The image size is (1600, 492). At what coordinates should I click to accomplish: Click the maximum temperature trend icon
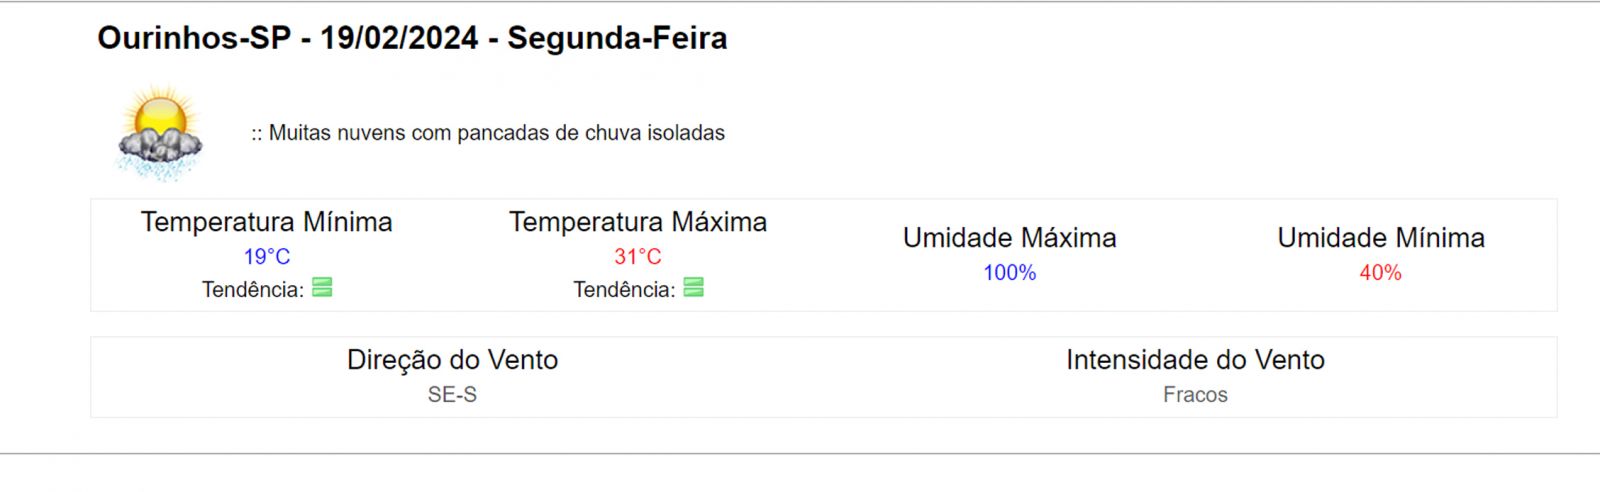coord(694,288)
